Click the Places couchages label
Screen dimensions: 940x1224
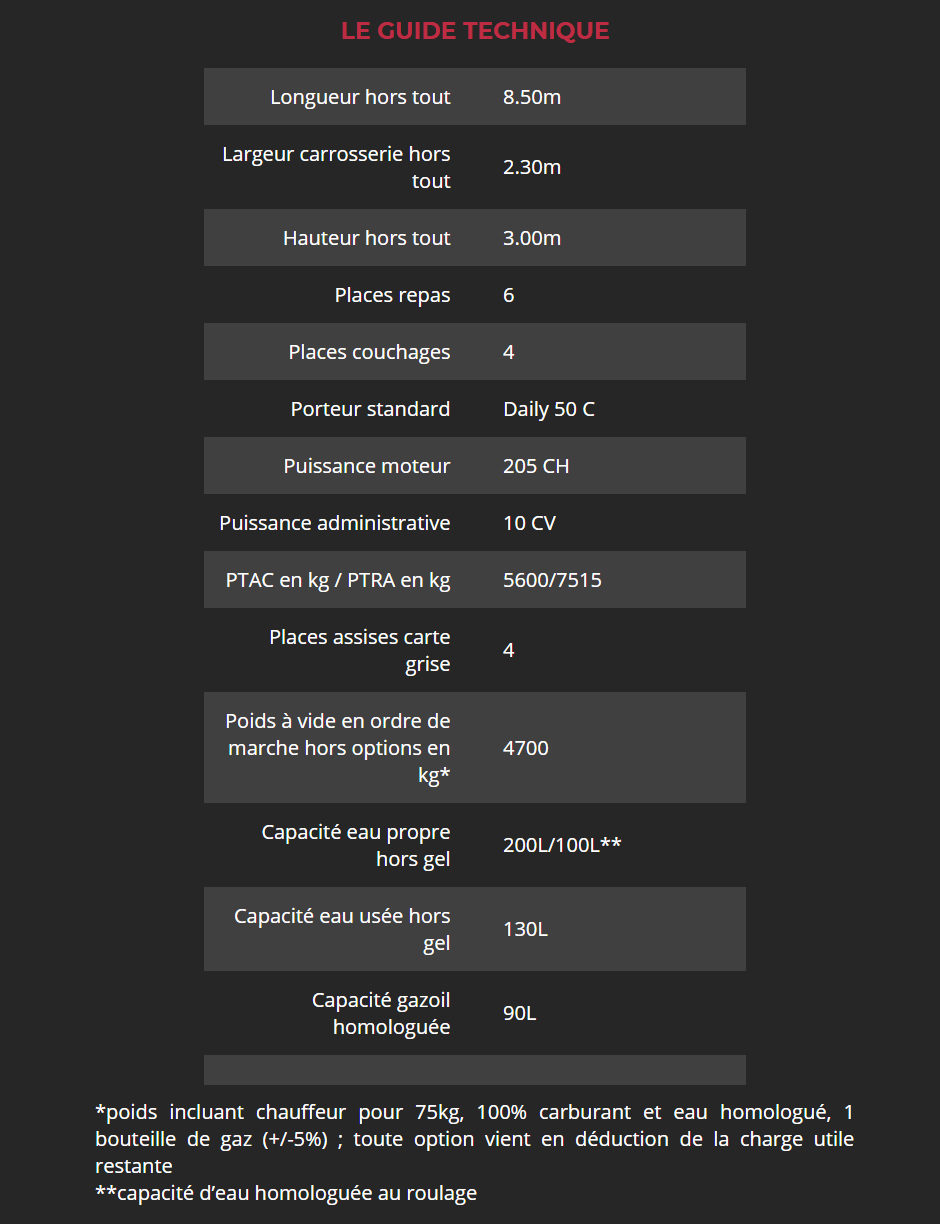tap(369, 352)
